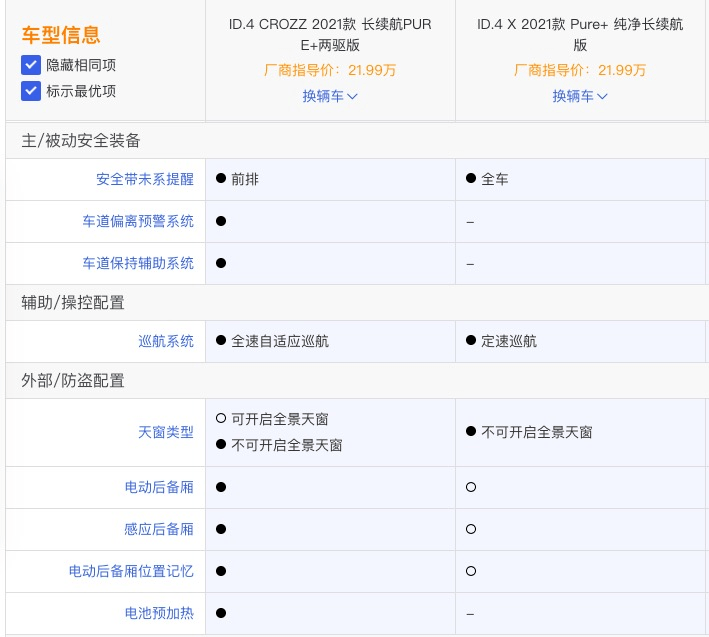Click the standard dot for CROZZ 电池预加热
709x637 pixels.
[x=221, y=613]
